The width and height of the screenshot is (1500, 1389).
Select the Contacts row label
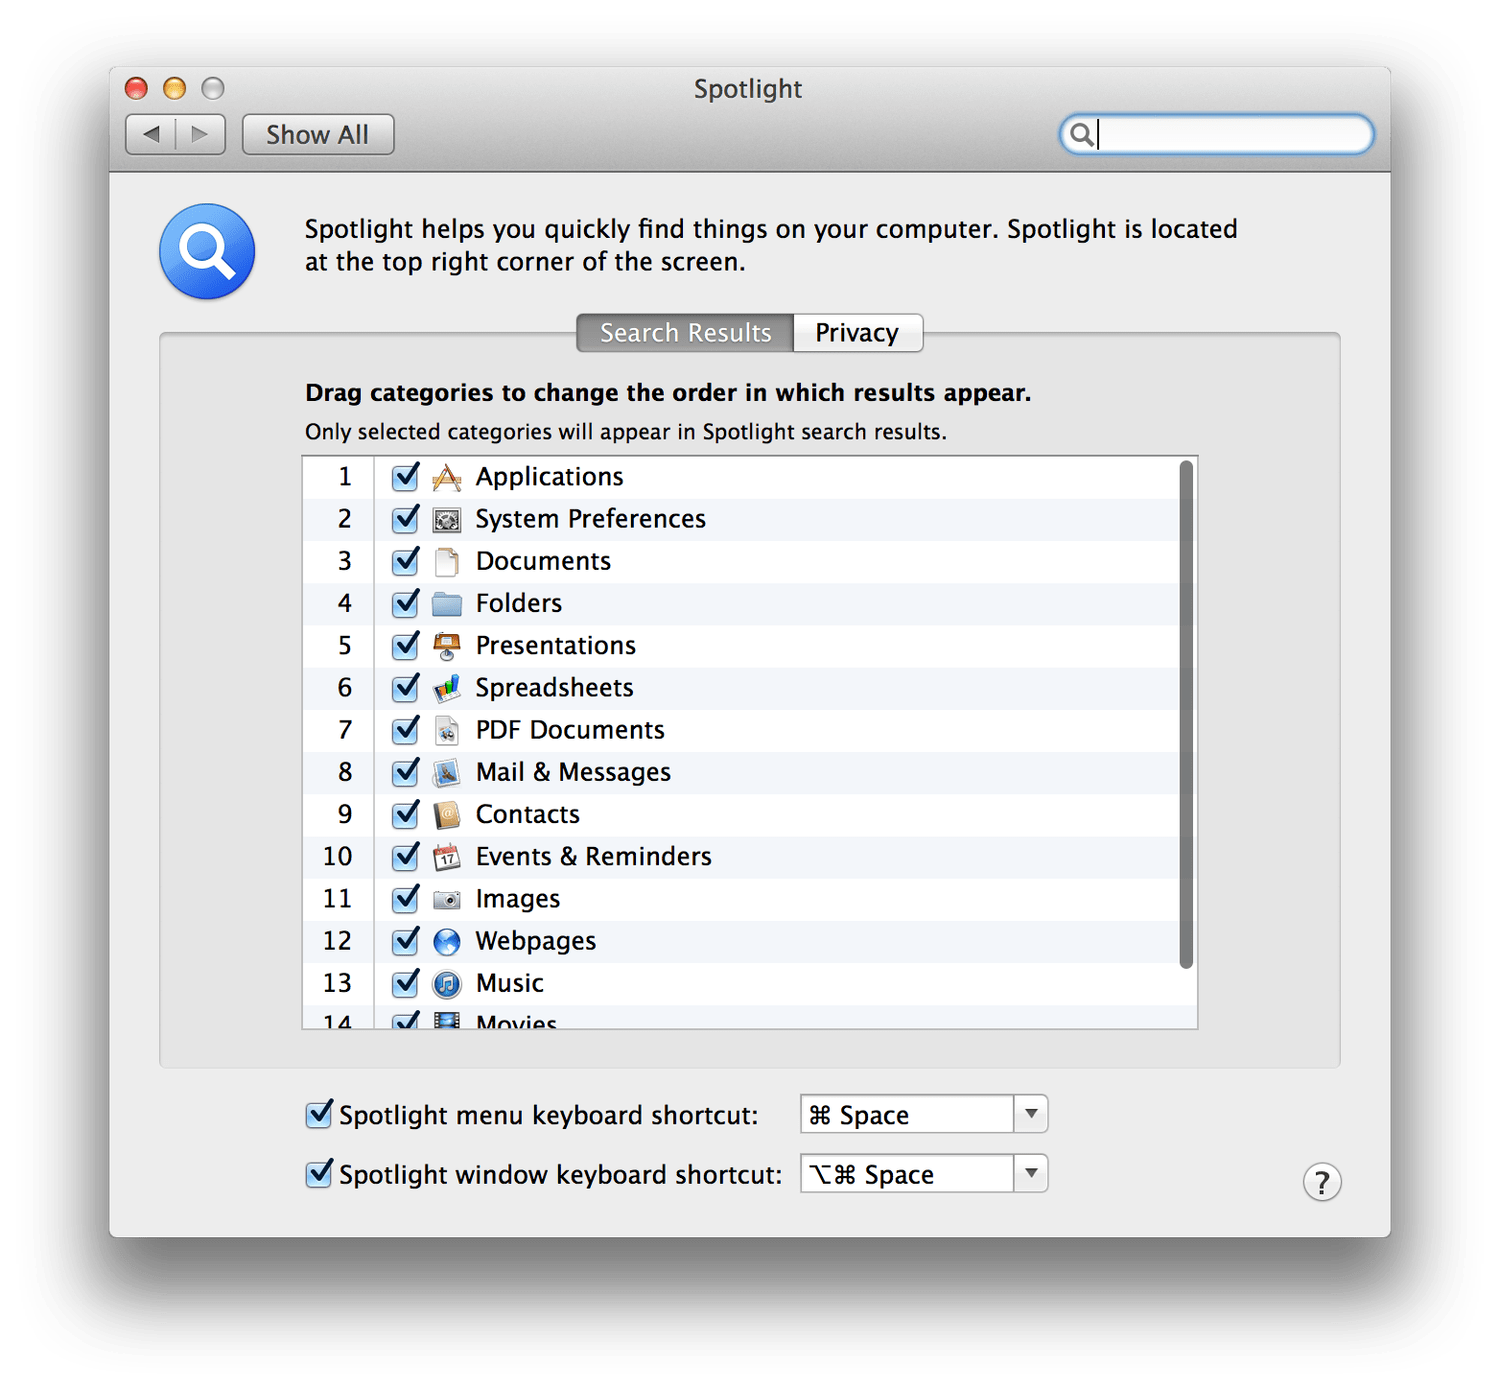coord(528,814)
